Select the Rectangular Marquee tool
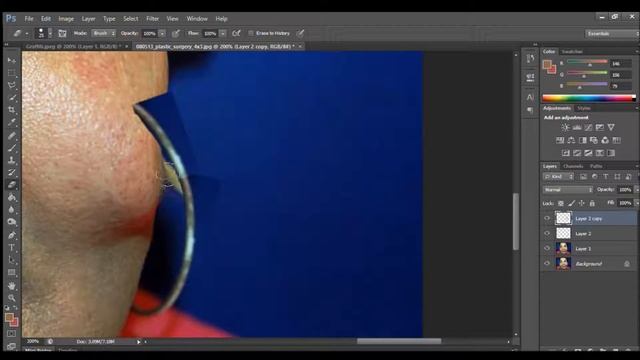The width and height of the screenshot is (640, 360). 12,73
